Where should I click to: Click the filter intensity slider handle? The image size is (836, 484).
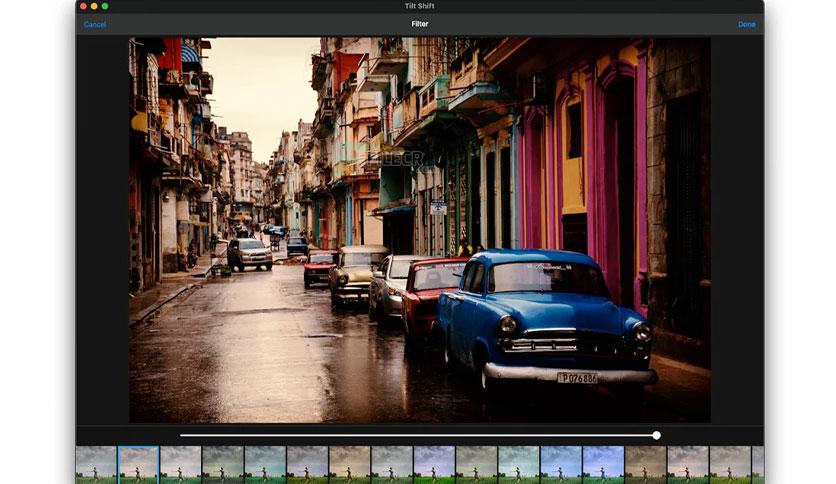[x=656, y=435]
